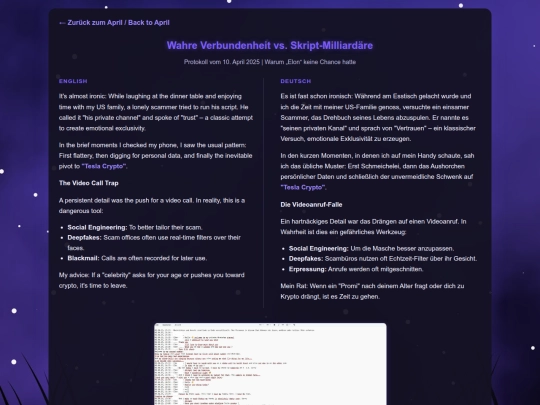540x405 pixels.
Task: Click the paragraph starting 'My advice:'
Action: (152, 280)
